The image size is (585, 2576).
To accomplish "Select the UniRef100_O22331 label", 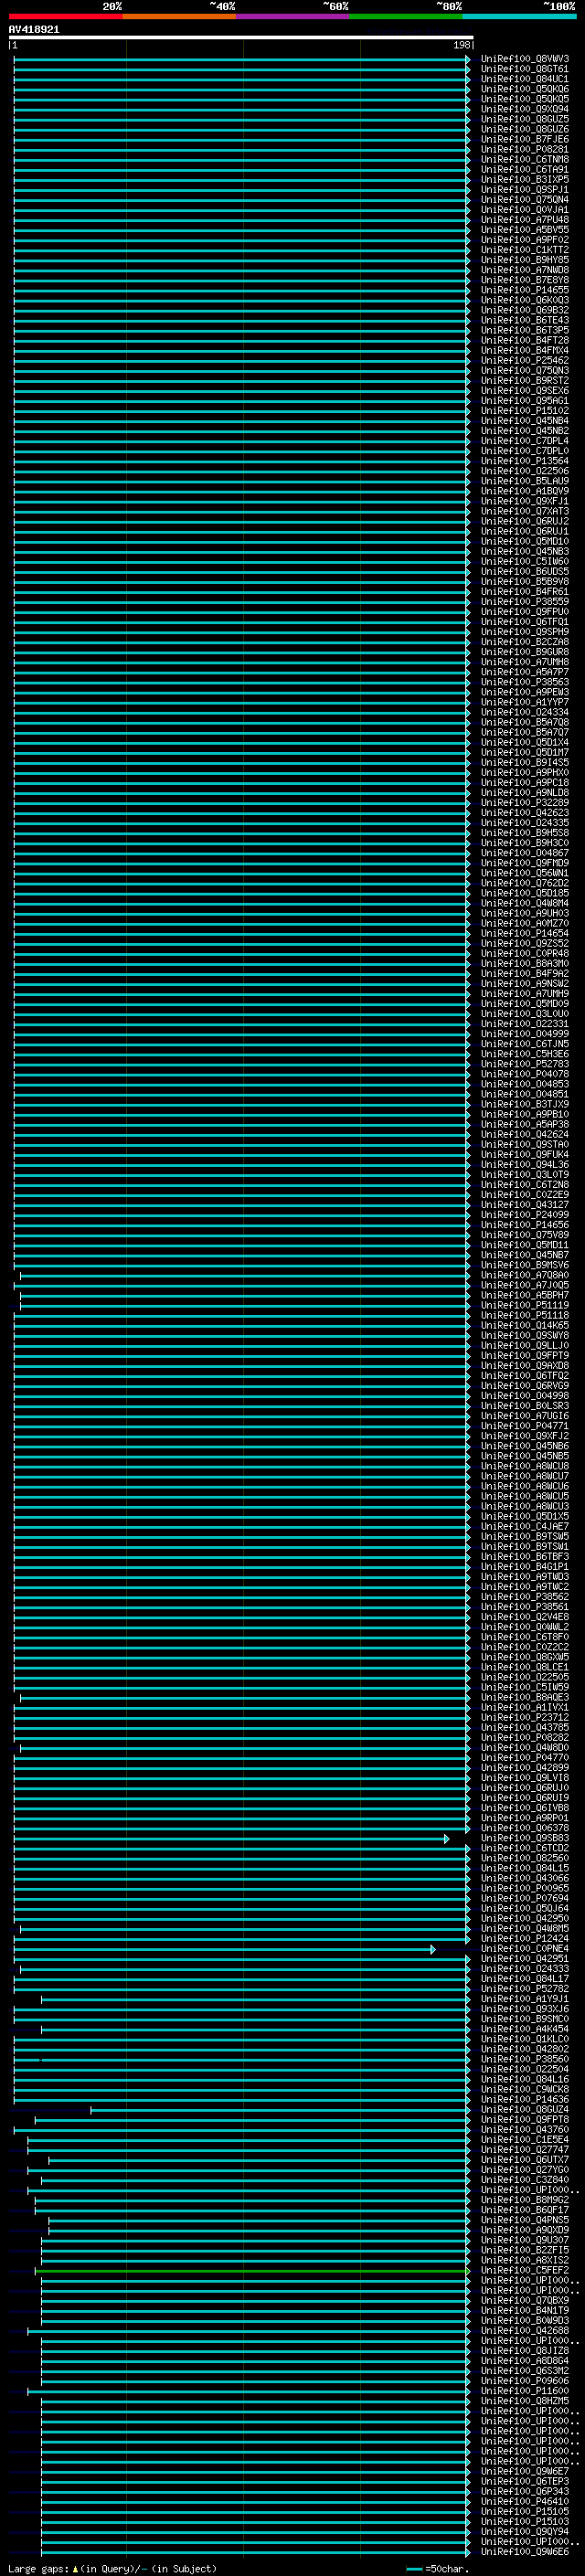I will click(525, 1024).
